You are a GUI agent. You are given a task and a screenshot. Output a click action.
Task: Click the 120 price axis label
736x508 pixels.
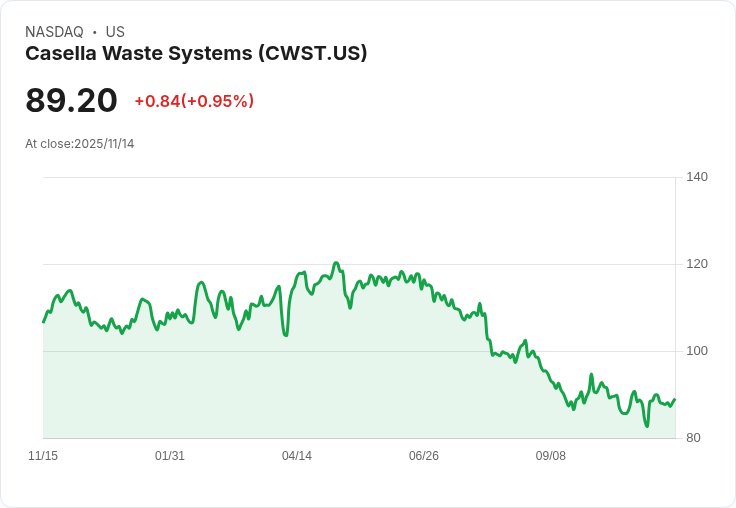click(x=697, y=264)
